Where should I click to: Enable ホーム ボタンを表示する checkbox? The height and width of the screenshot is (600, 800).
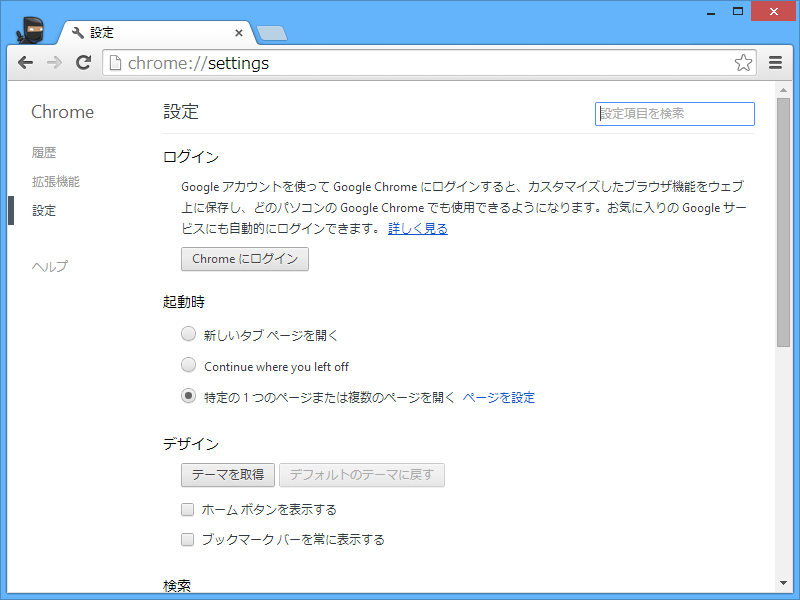point(187,509)
